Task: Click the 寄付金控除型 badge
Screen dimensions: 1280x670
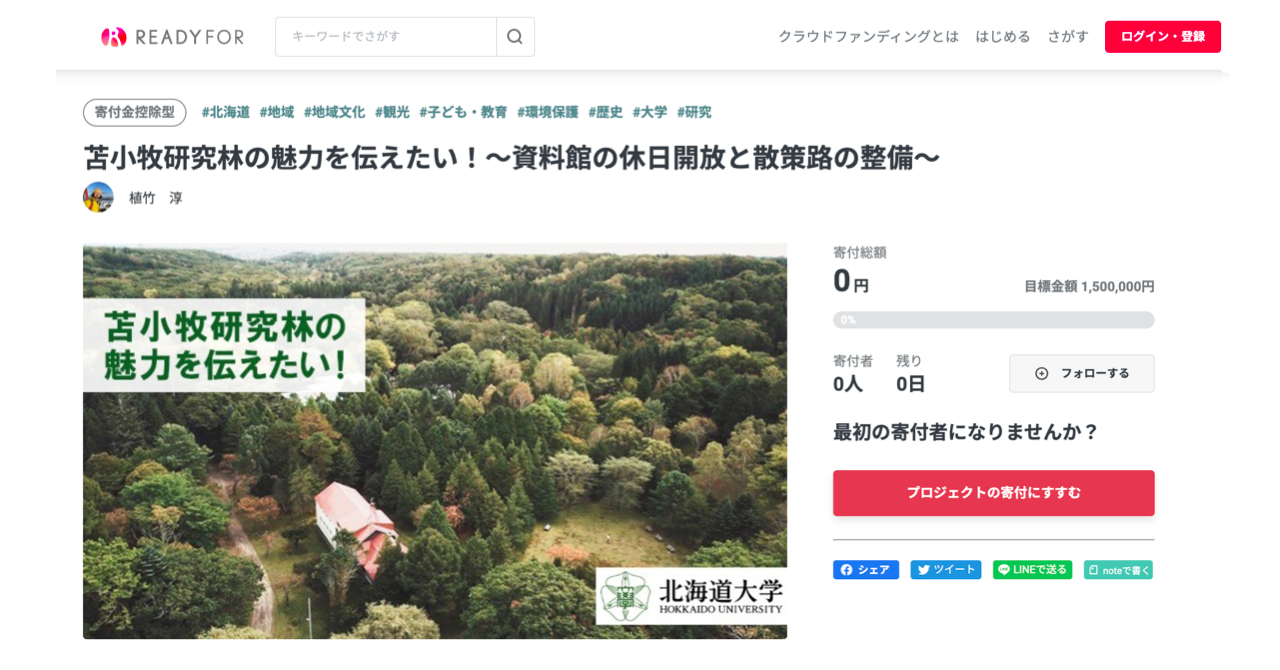Action: 135,112
